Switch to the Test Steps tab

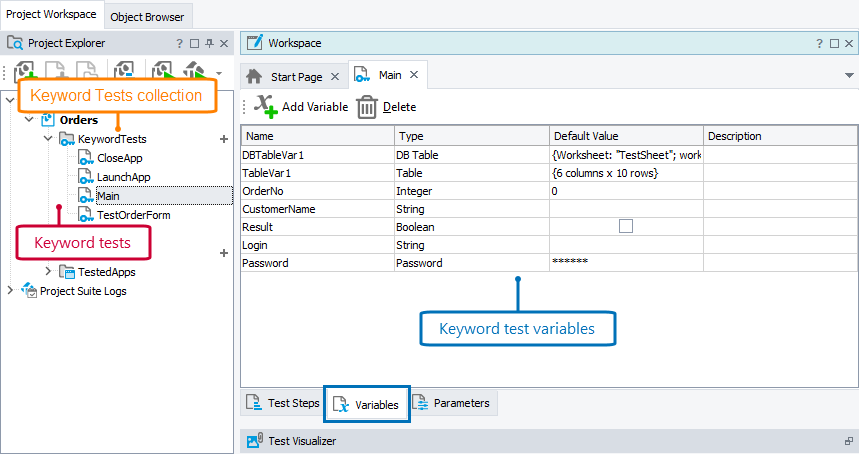click(283, 404)
